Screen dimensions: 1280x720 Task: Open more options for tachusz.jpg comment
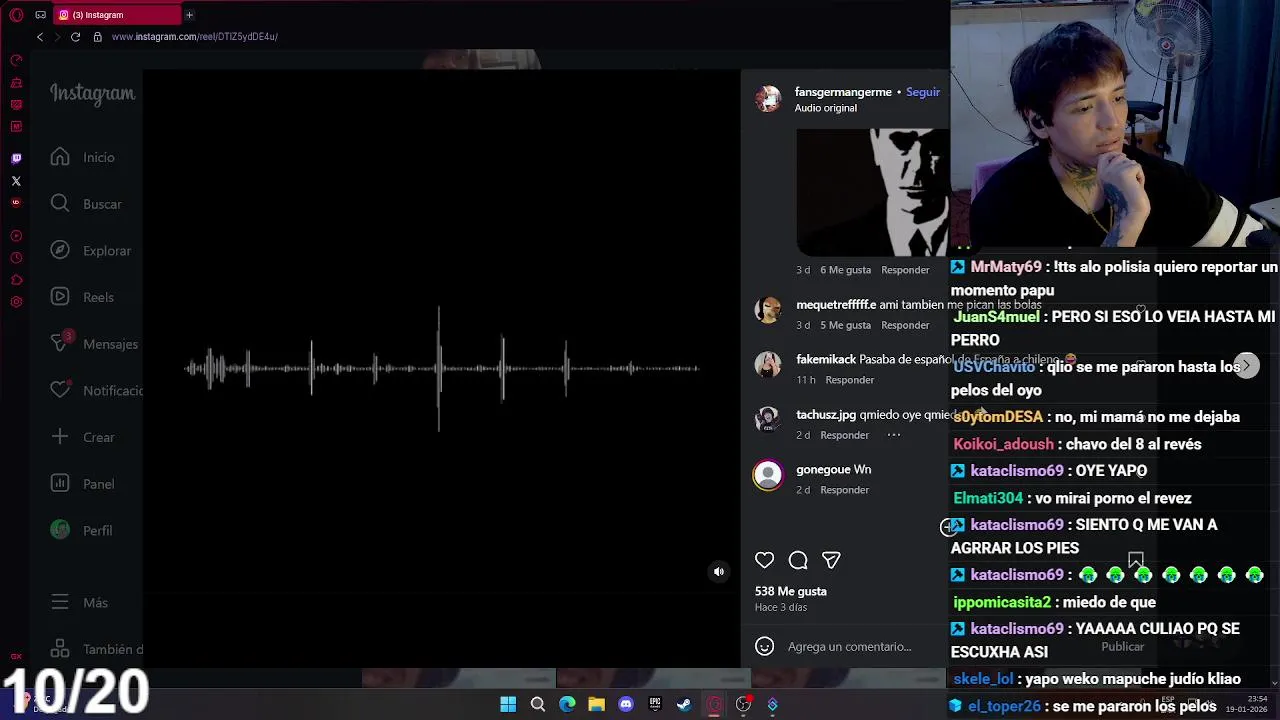click(x=894, y=435)
